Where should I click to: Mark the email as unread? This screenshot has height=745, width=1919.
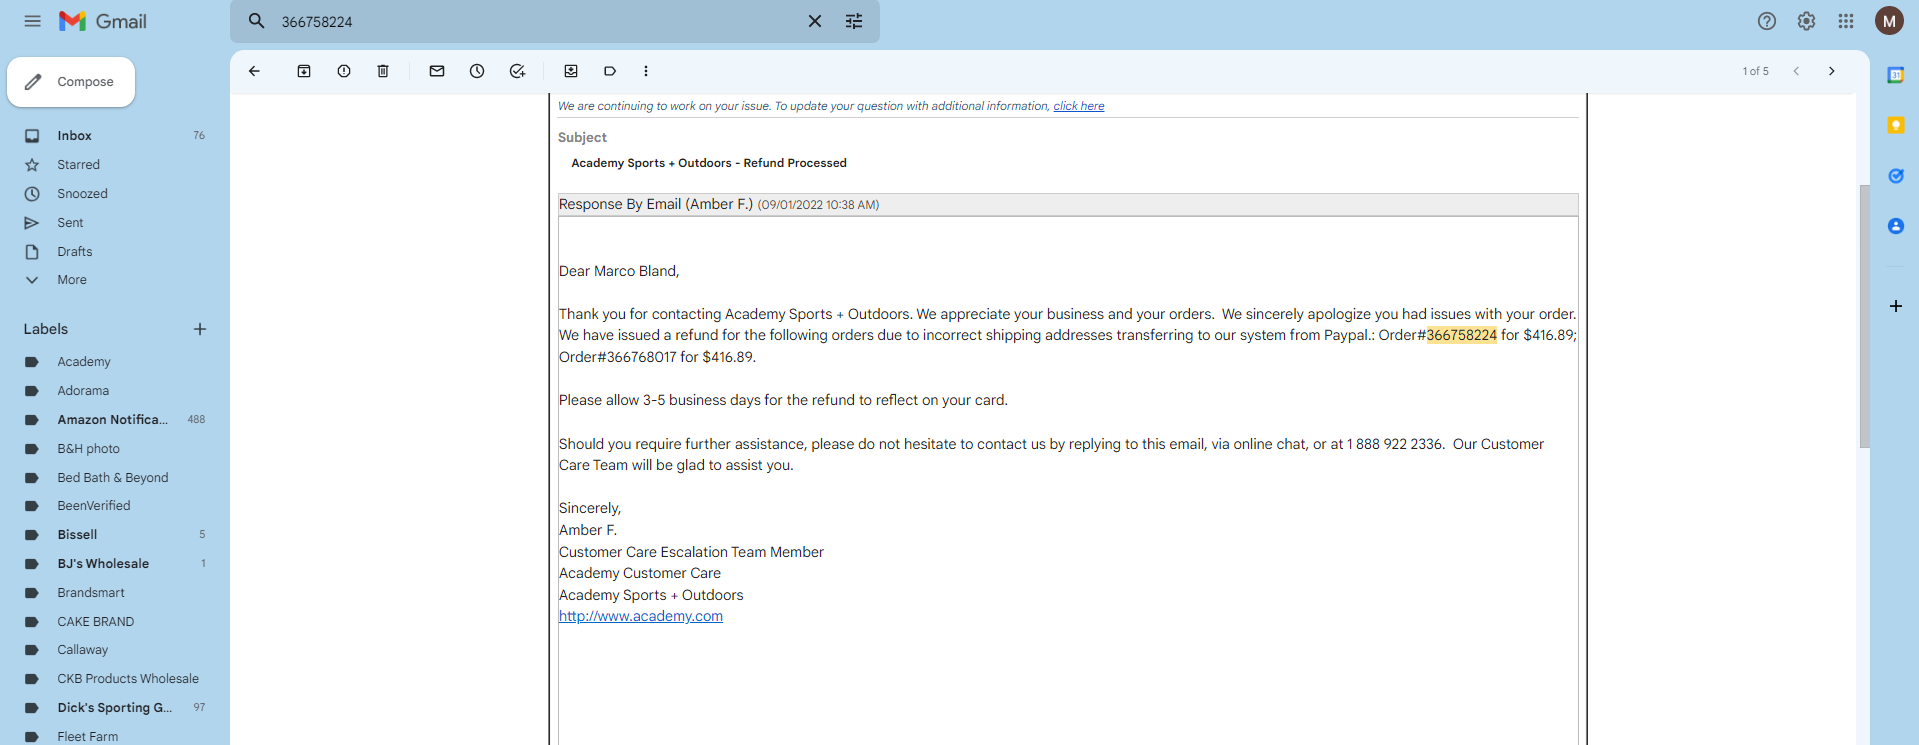click(x=437, y=71)
